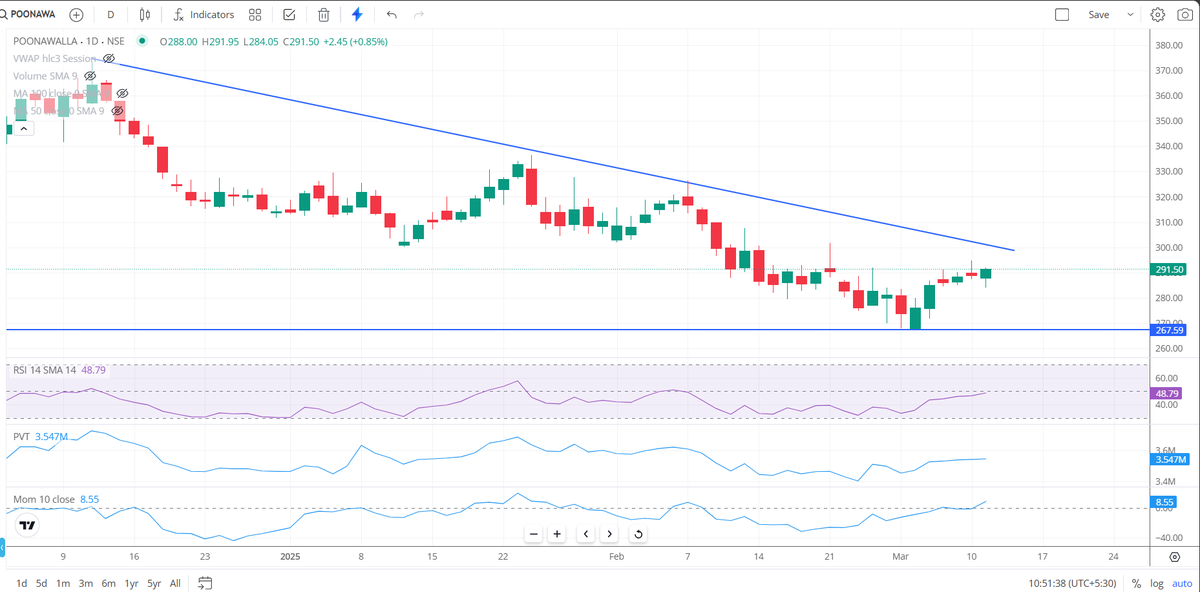The width and height of the screenshot is (1200, 592).
Task: Open the go-to-date calendar icon
Action: click(205, 583)
